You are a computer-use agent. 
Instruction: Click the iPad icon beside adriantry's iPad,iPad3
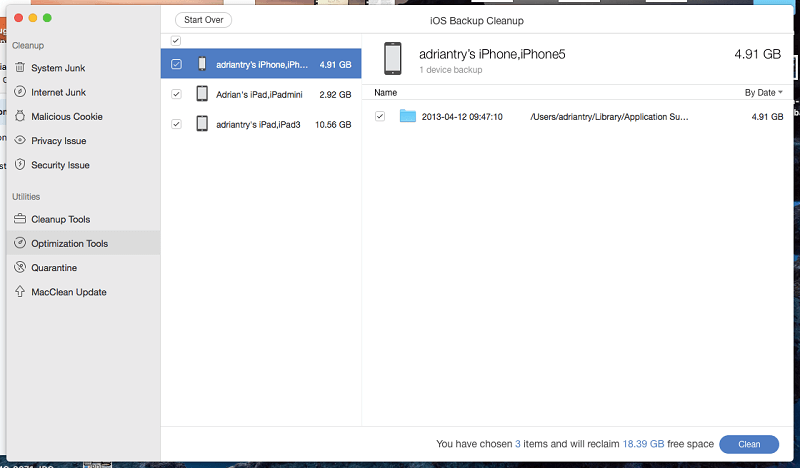click(202, 124)
